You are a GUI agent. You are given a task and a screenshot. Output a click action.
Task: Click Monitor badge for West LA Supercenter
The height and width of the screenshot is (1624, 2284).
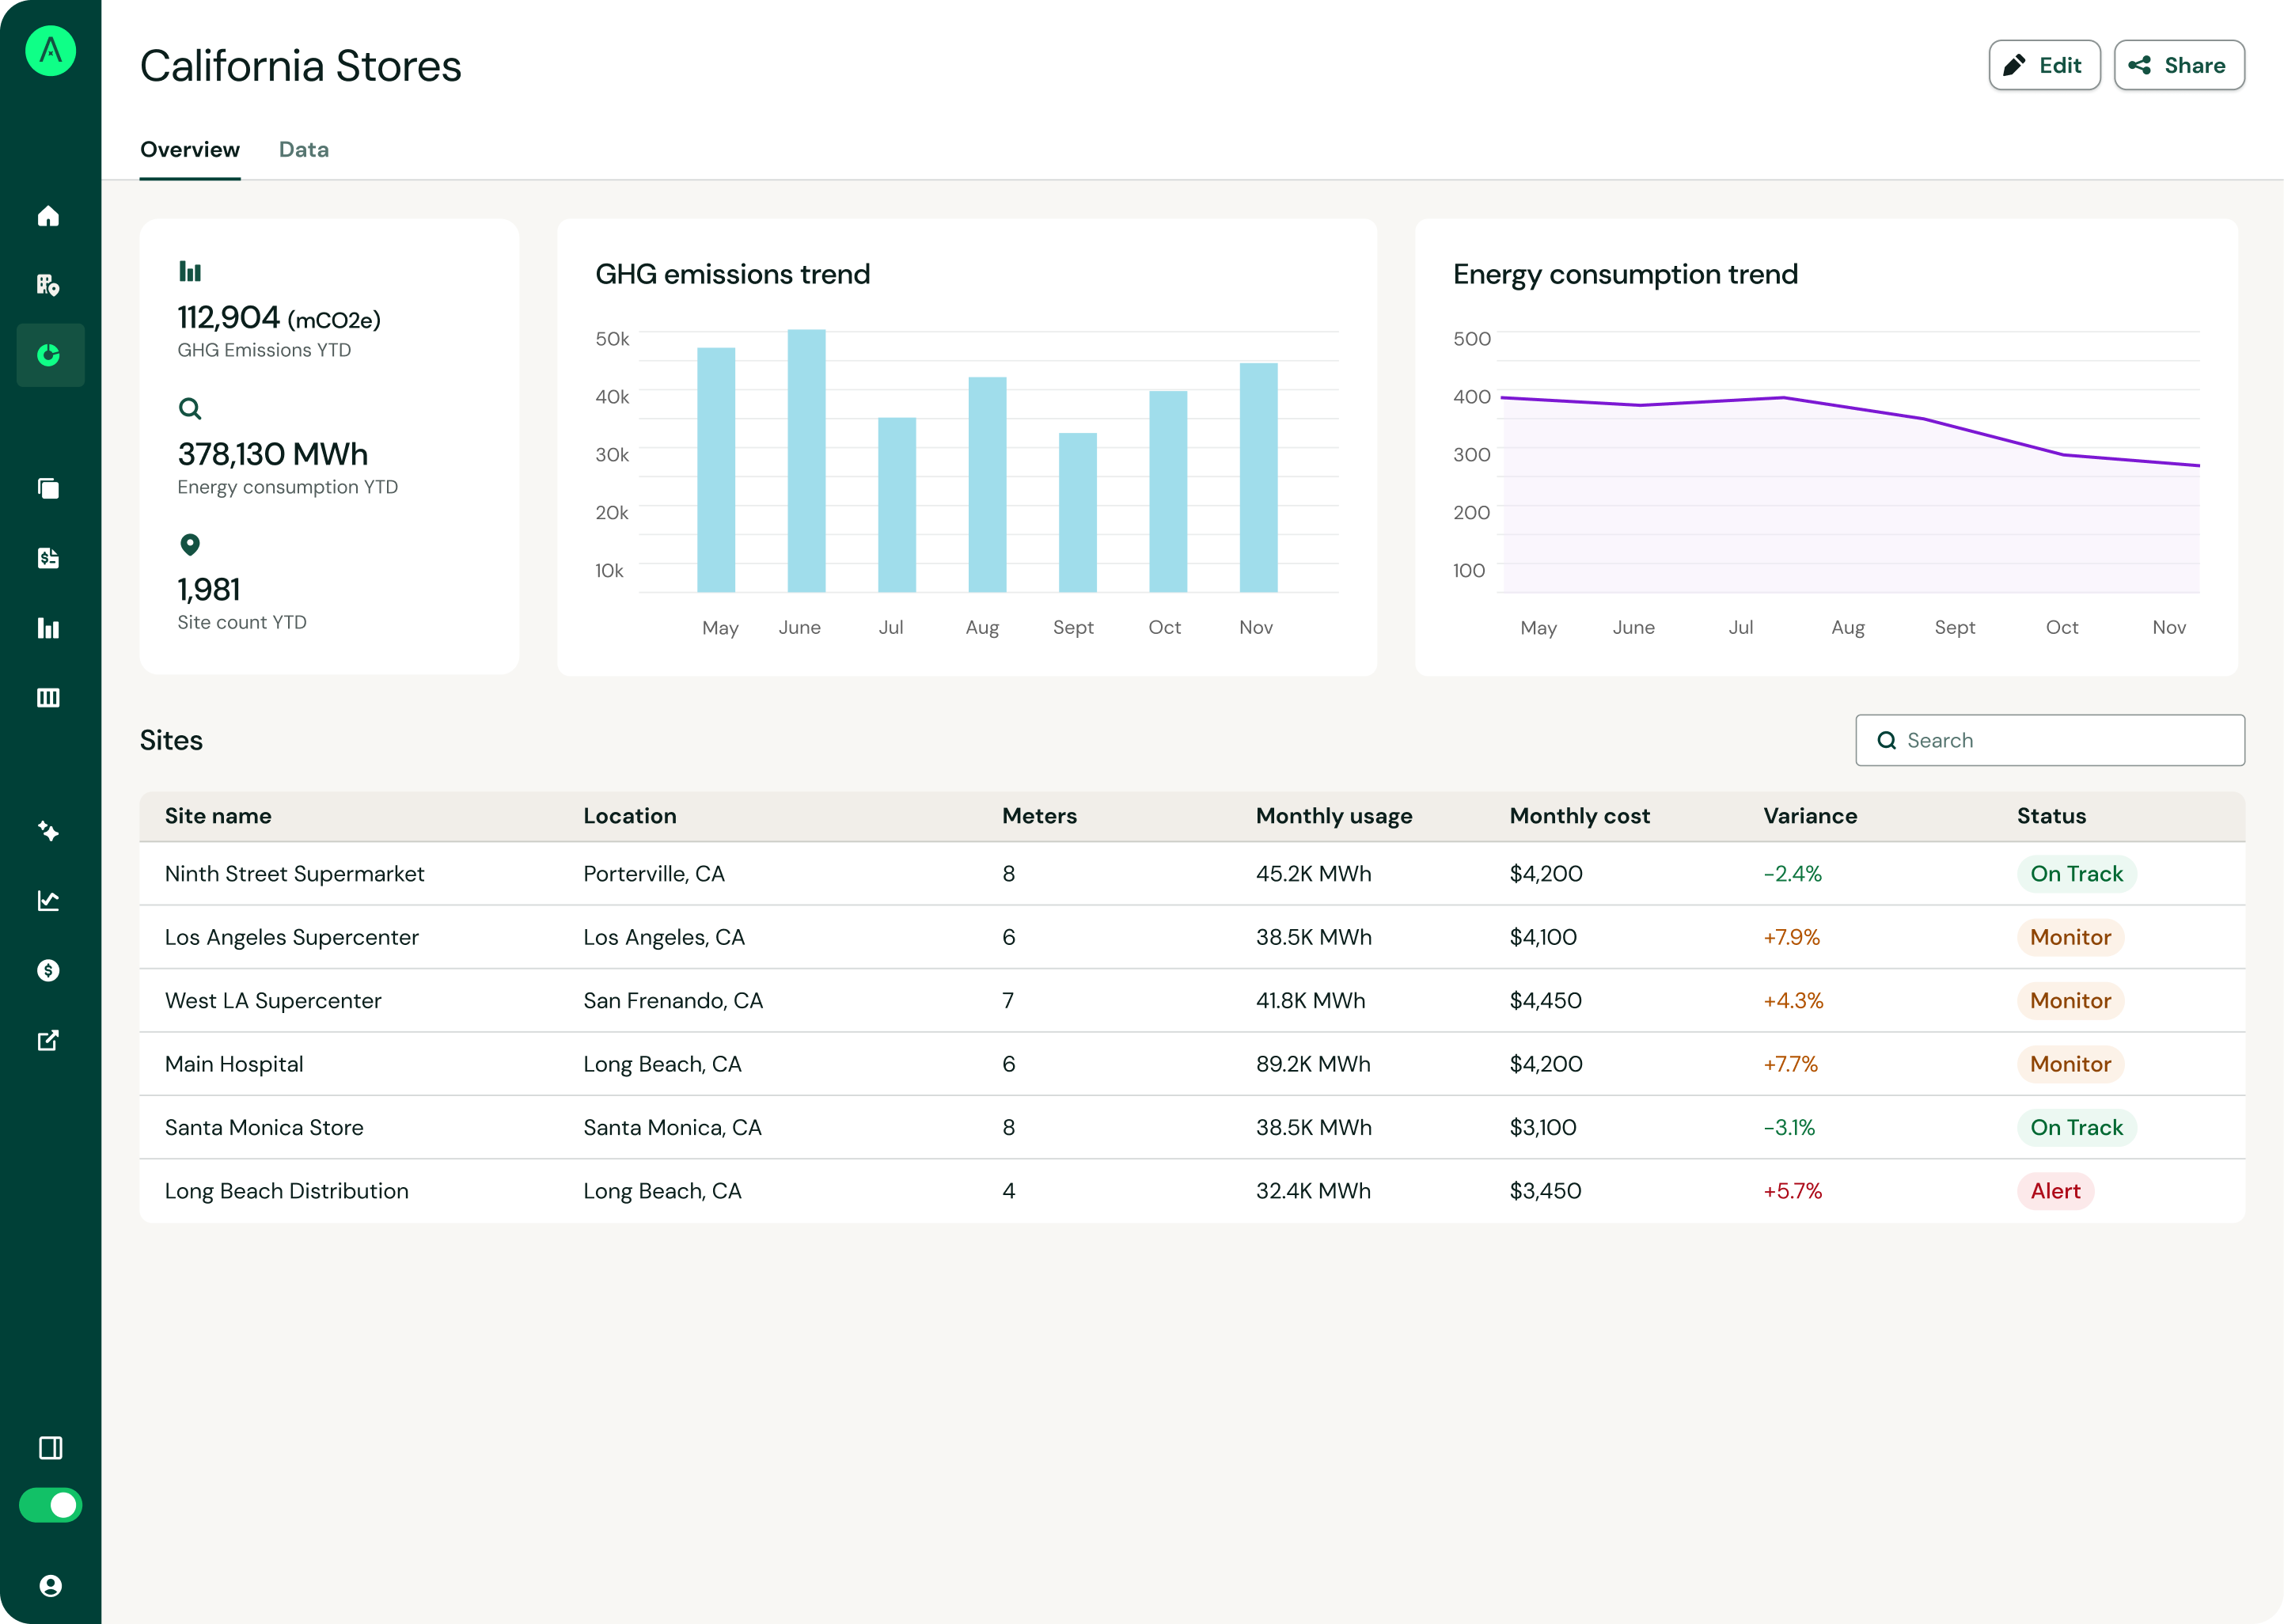tap(2070, 1001)
